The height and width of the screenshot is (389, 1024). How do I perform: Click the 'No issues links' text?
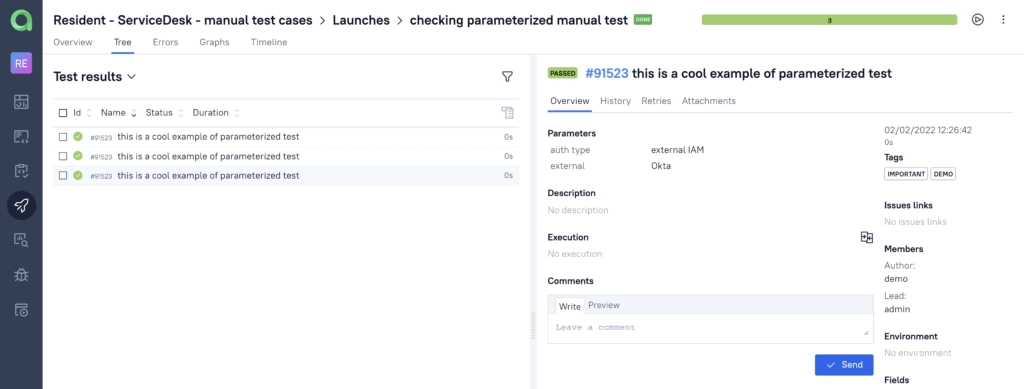pyautogui.click(x=915, y=222)
